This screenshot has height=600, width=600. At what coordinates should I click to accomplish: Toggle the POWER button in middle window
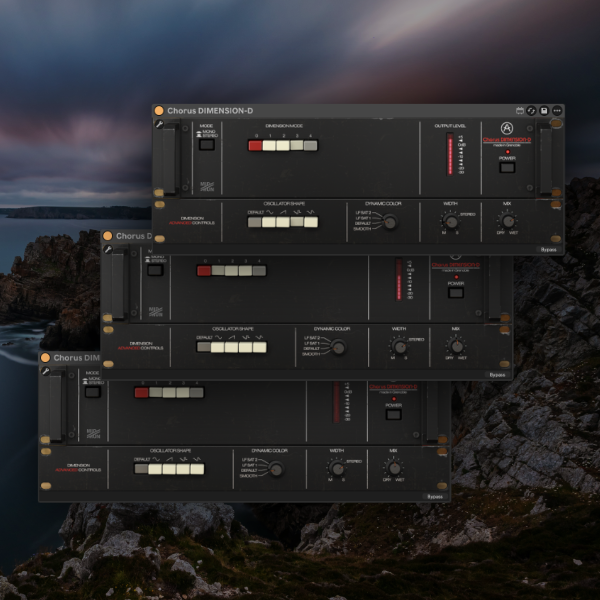tap(456, 293)
